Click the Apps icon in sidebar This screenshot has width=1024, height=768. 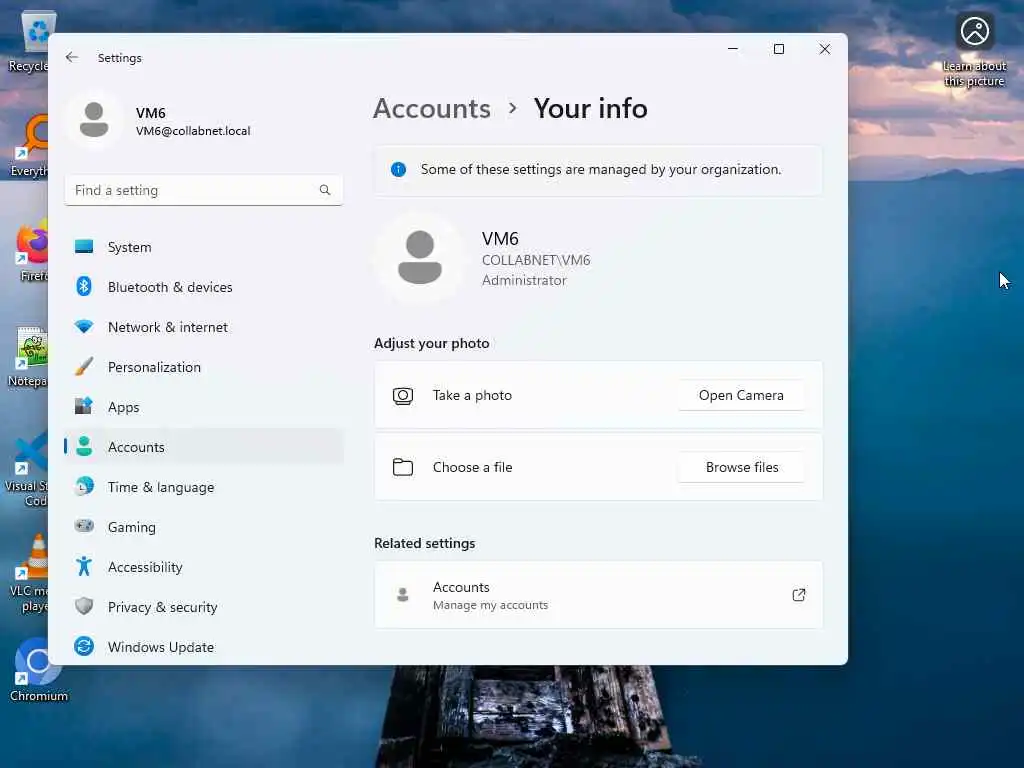point(84,406)
